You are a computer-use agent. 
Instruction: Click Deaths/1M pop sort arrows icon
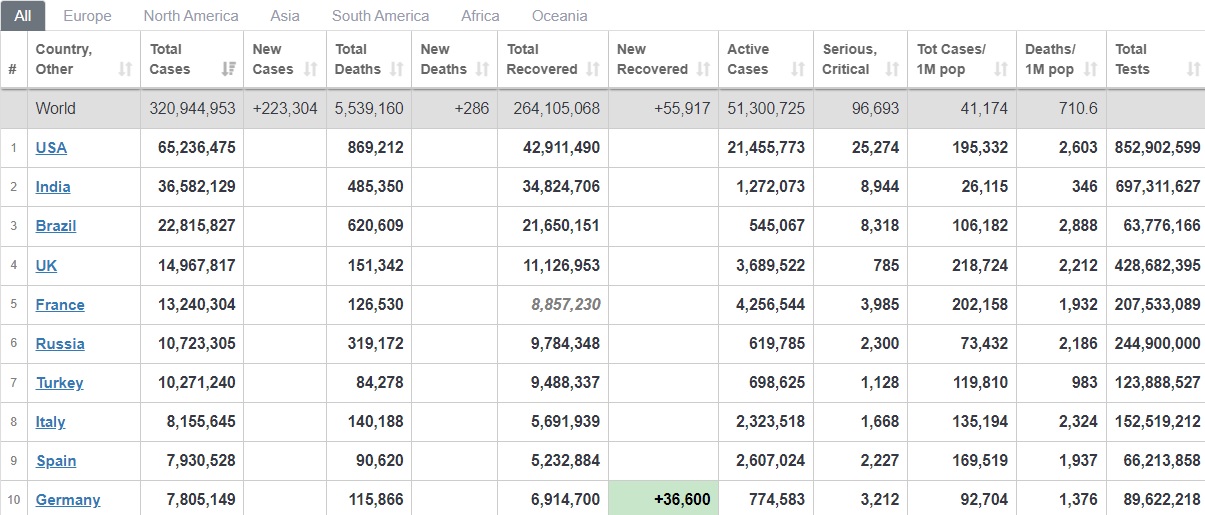click(1090, 69)
